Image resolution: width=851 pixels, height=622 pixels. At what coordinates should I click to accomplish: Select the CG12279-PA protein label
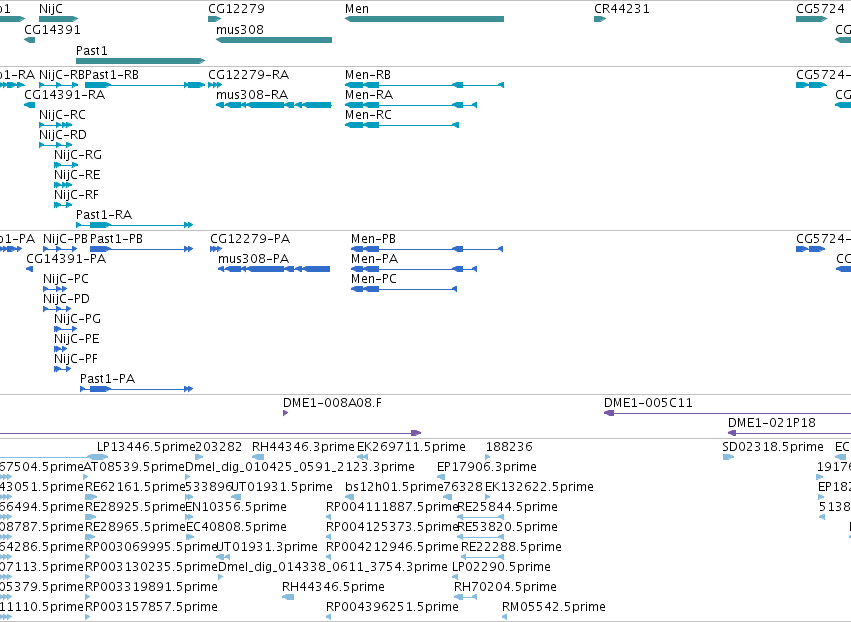tap(250, 239)
